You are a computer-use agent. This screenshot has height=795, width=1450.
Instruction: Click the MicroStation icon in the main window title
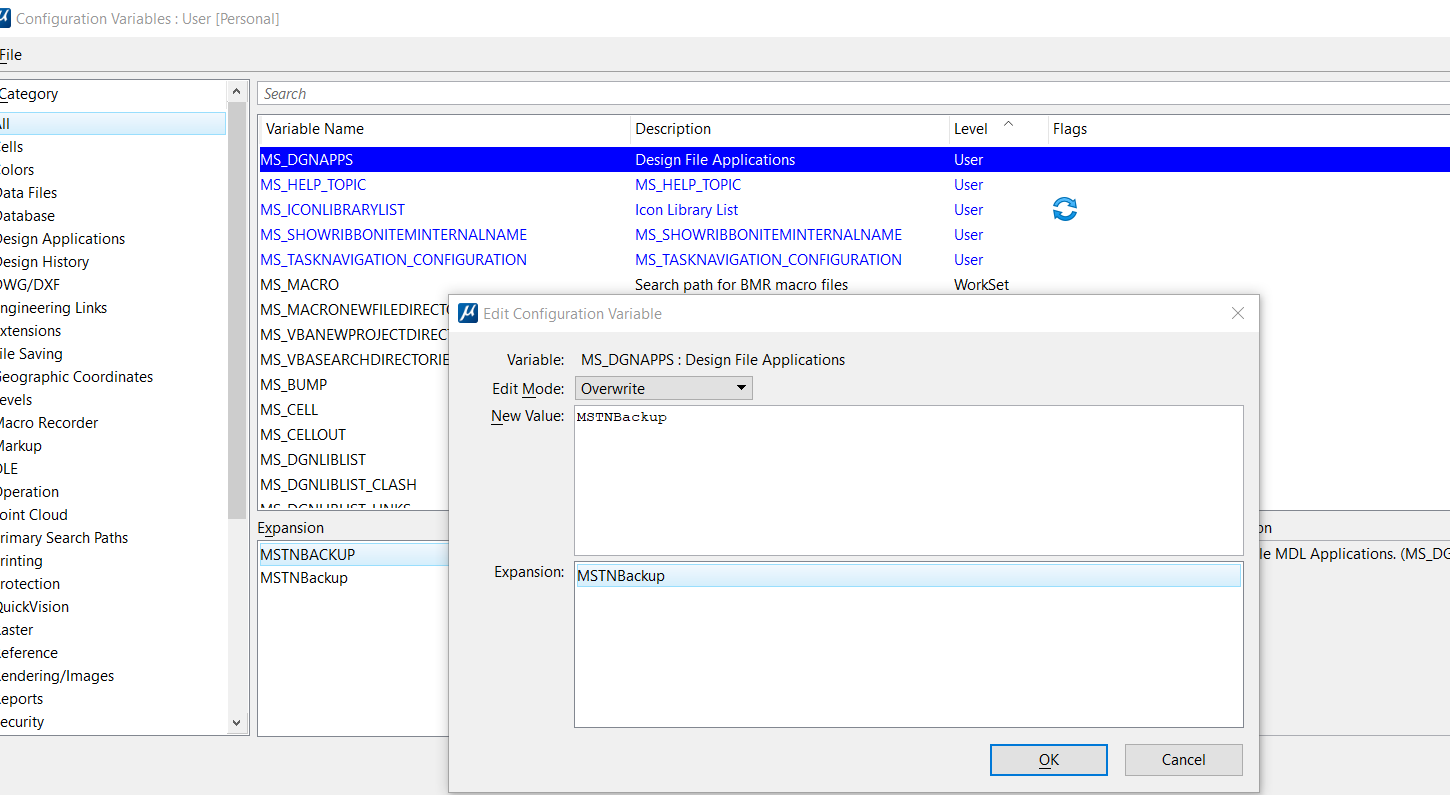click(4, 18)
